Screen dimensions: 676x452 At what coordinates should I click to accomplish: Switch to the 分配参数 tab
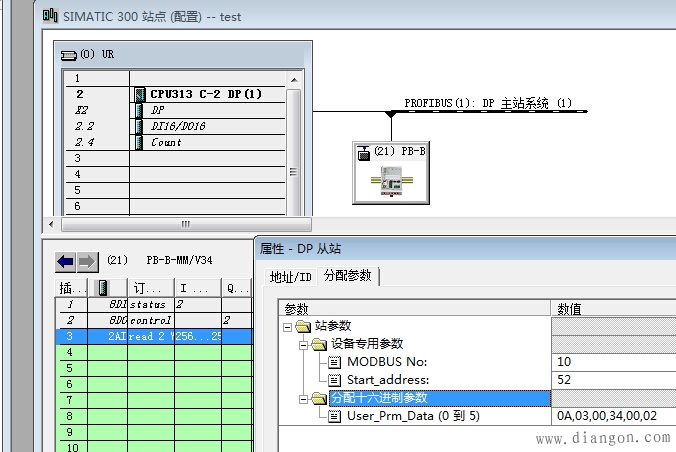347,275
